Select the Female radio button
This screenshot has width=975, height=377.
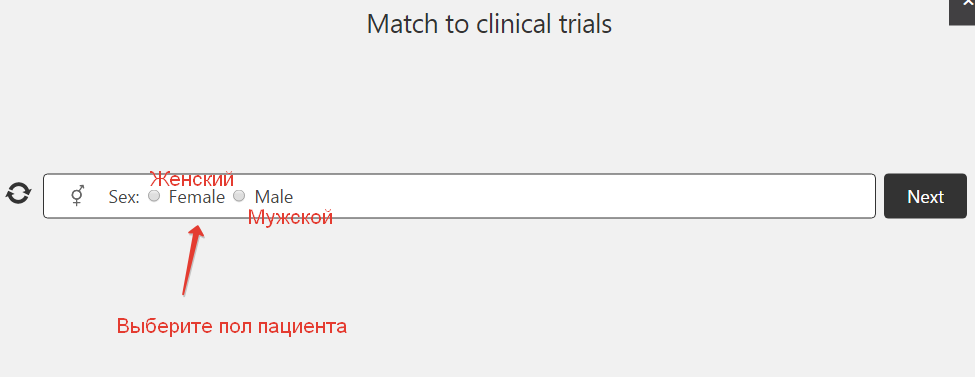coord(154,196)
